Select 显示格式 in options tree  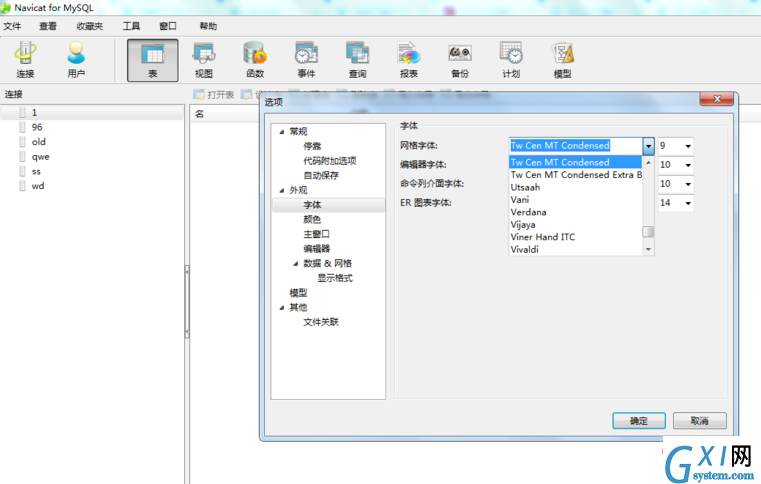click(335, 278)
